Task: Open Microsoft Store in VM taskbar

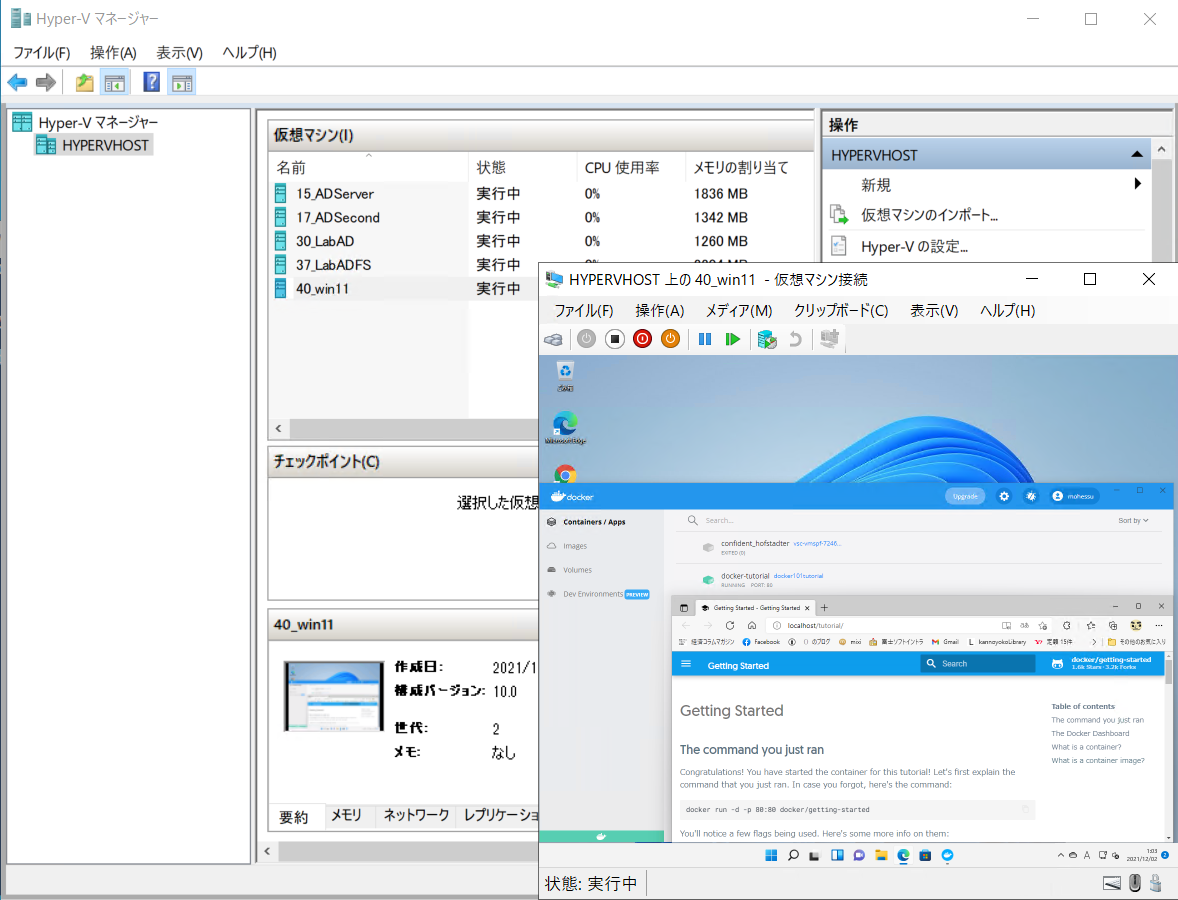Action: [x=925, y=855]
